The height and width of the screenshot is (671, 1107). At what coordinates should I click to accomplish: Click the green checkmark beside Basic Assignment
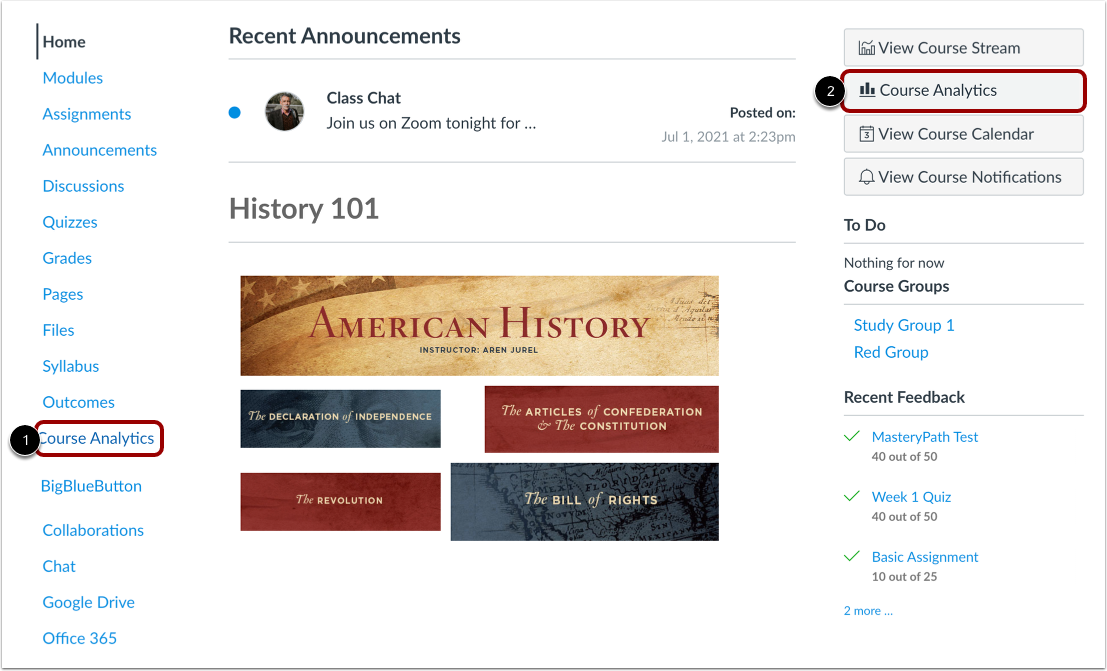point(852,556)
